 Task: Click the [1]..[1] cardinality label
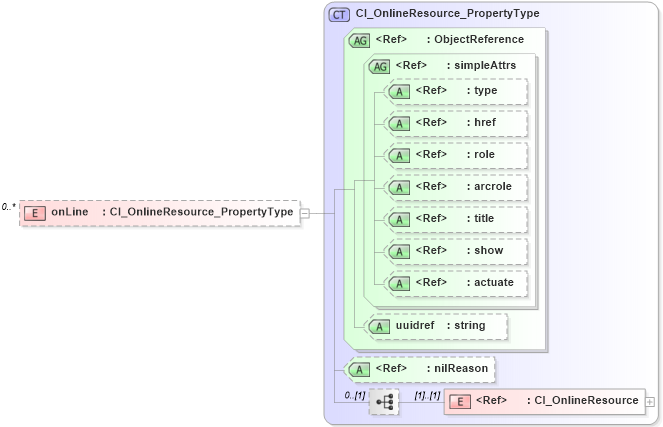[x=427, y=396]
